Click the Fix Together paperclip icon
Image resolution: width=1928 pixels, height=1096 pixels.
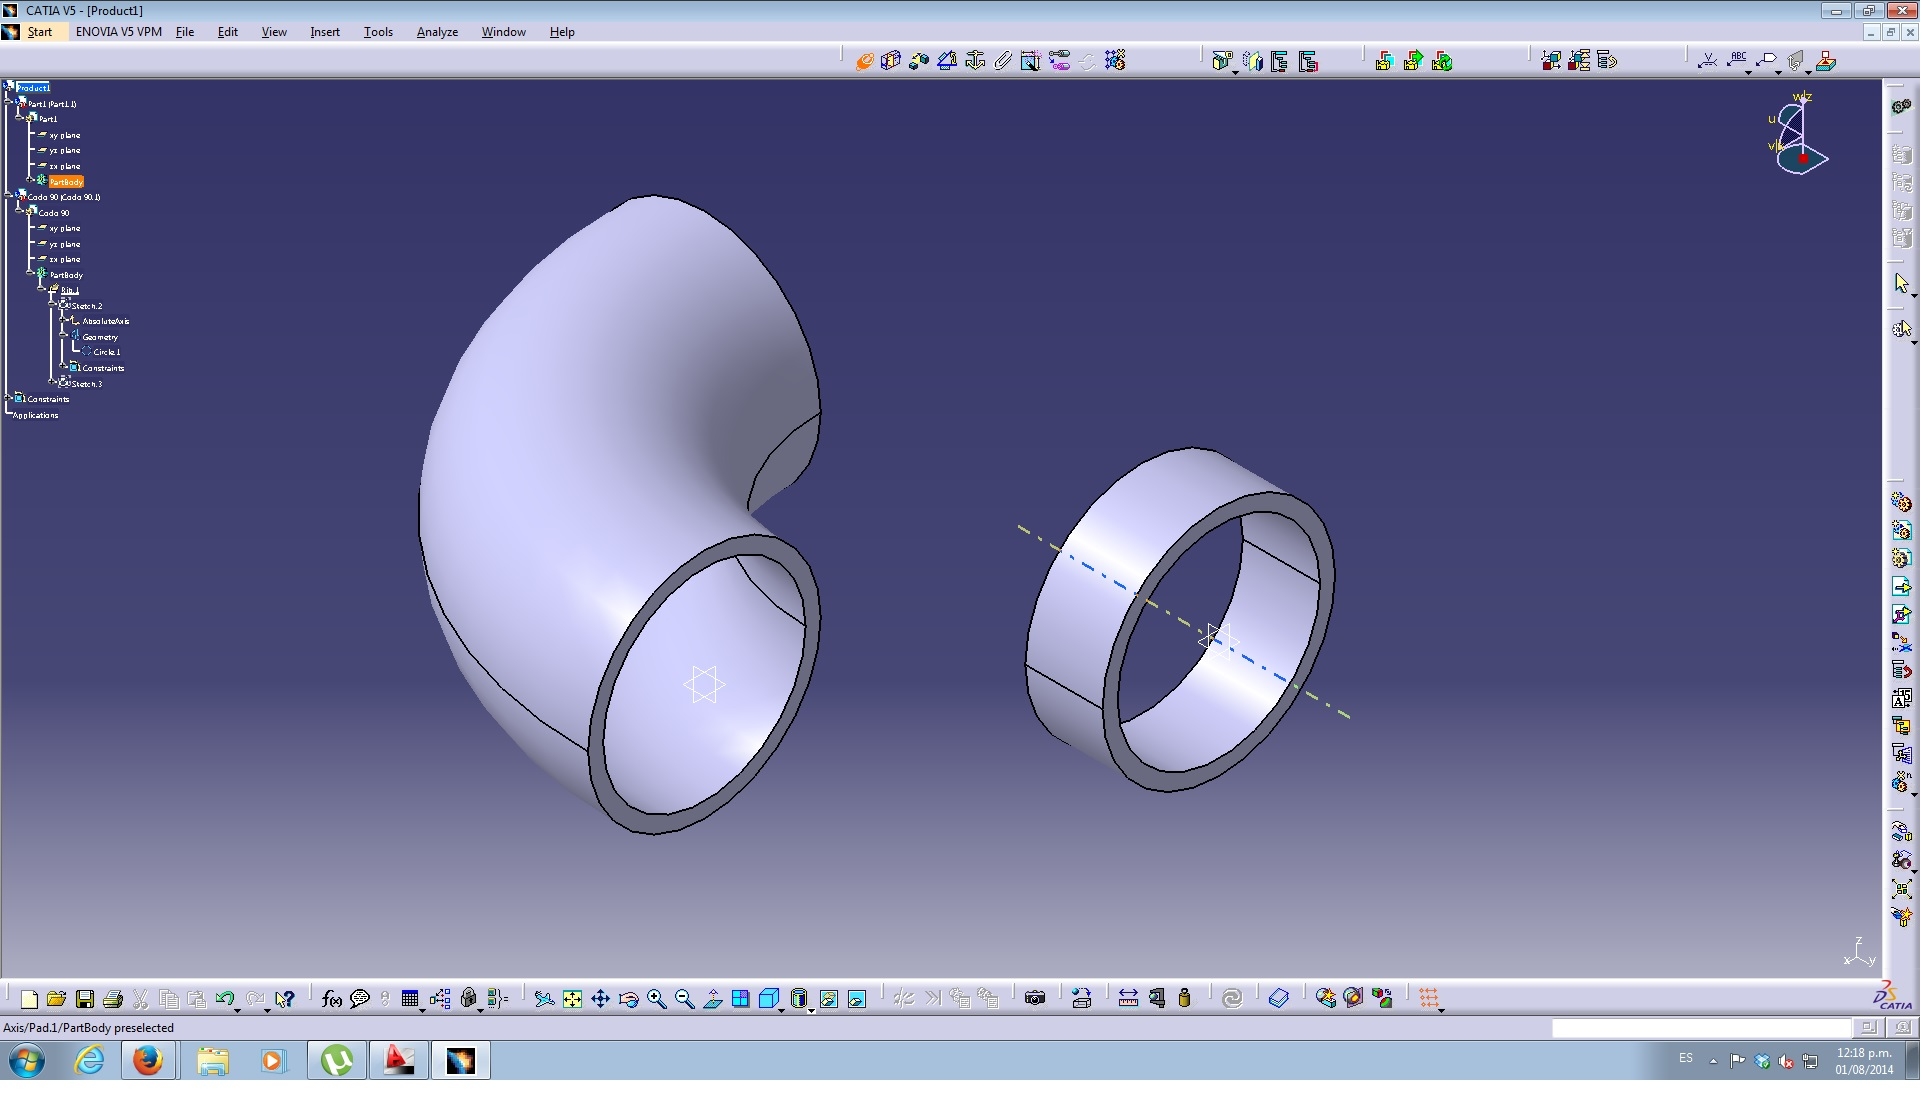pos(1003,62)
